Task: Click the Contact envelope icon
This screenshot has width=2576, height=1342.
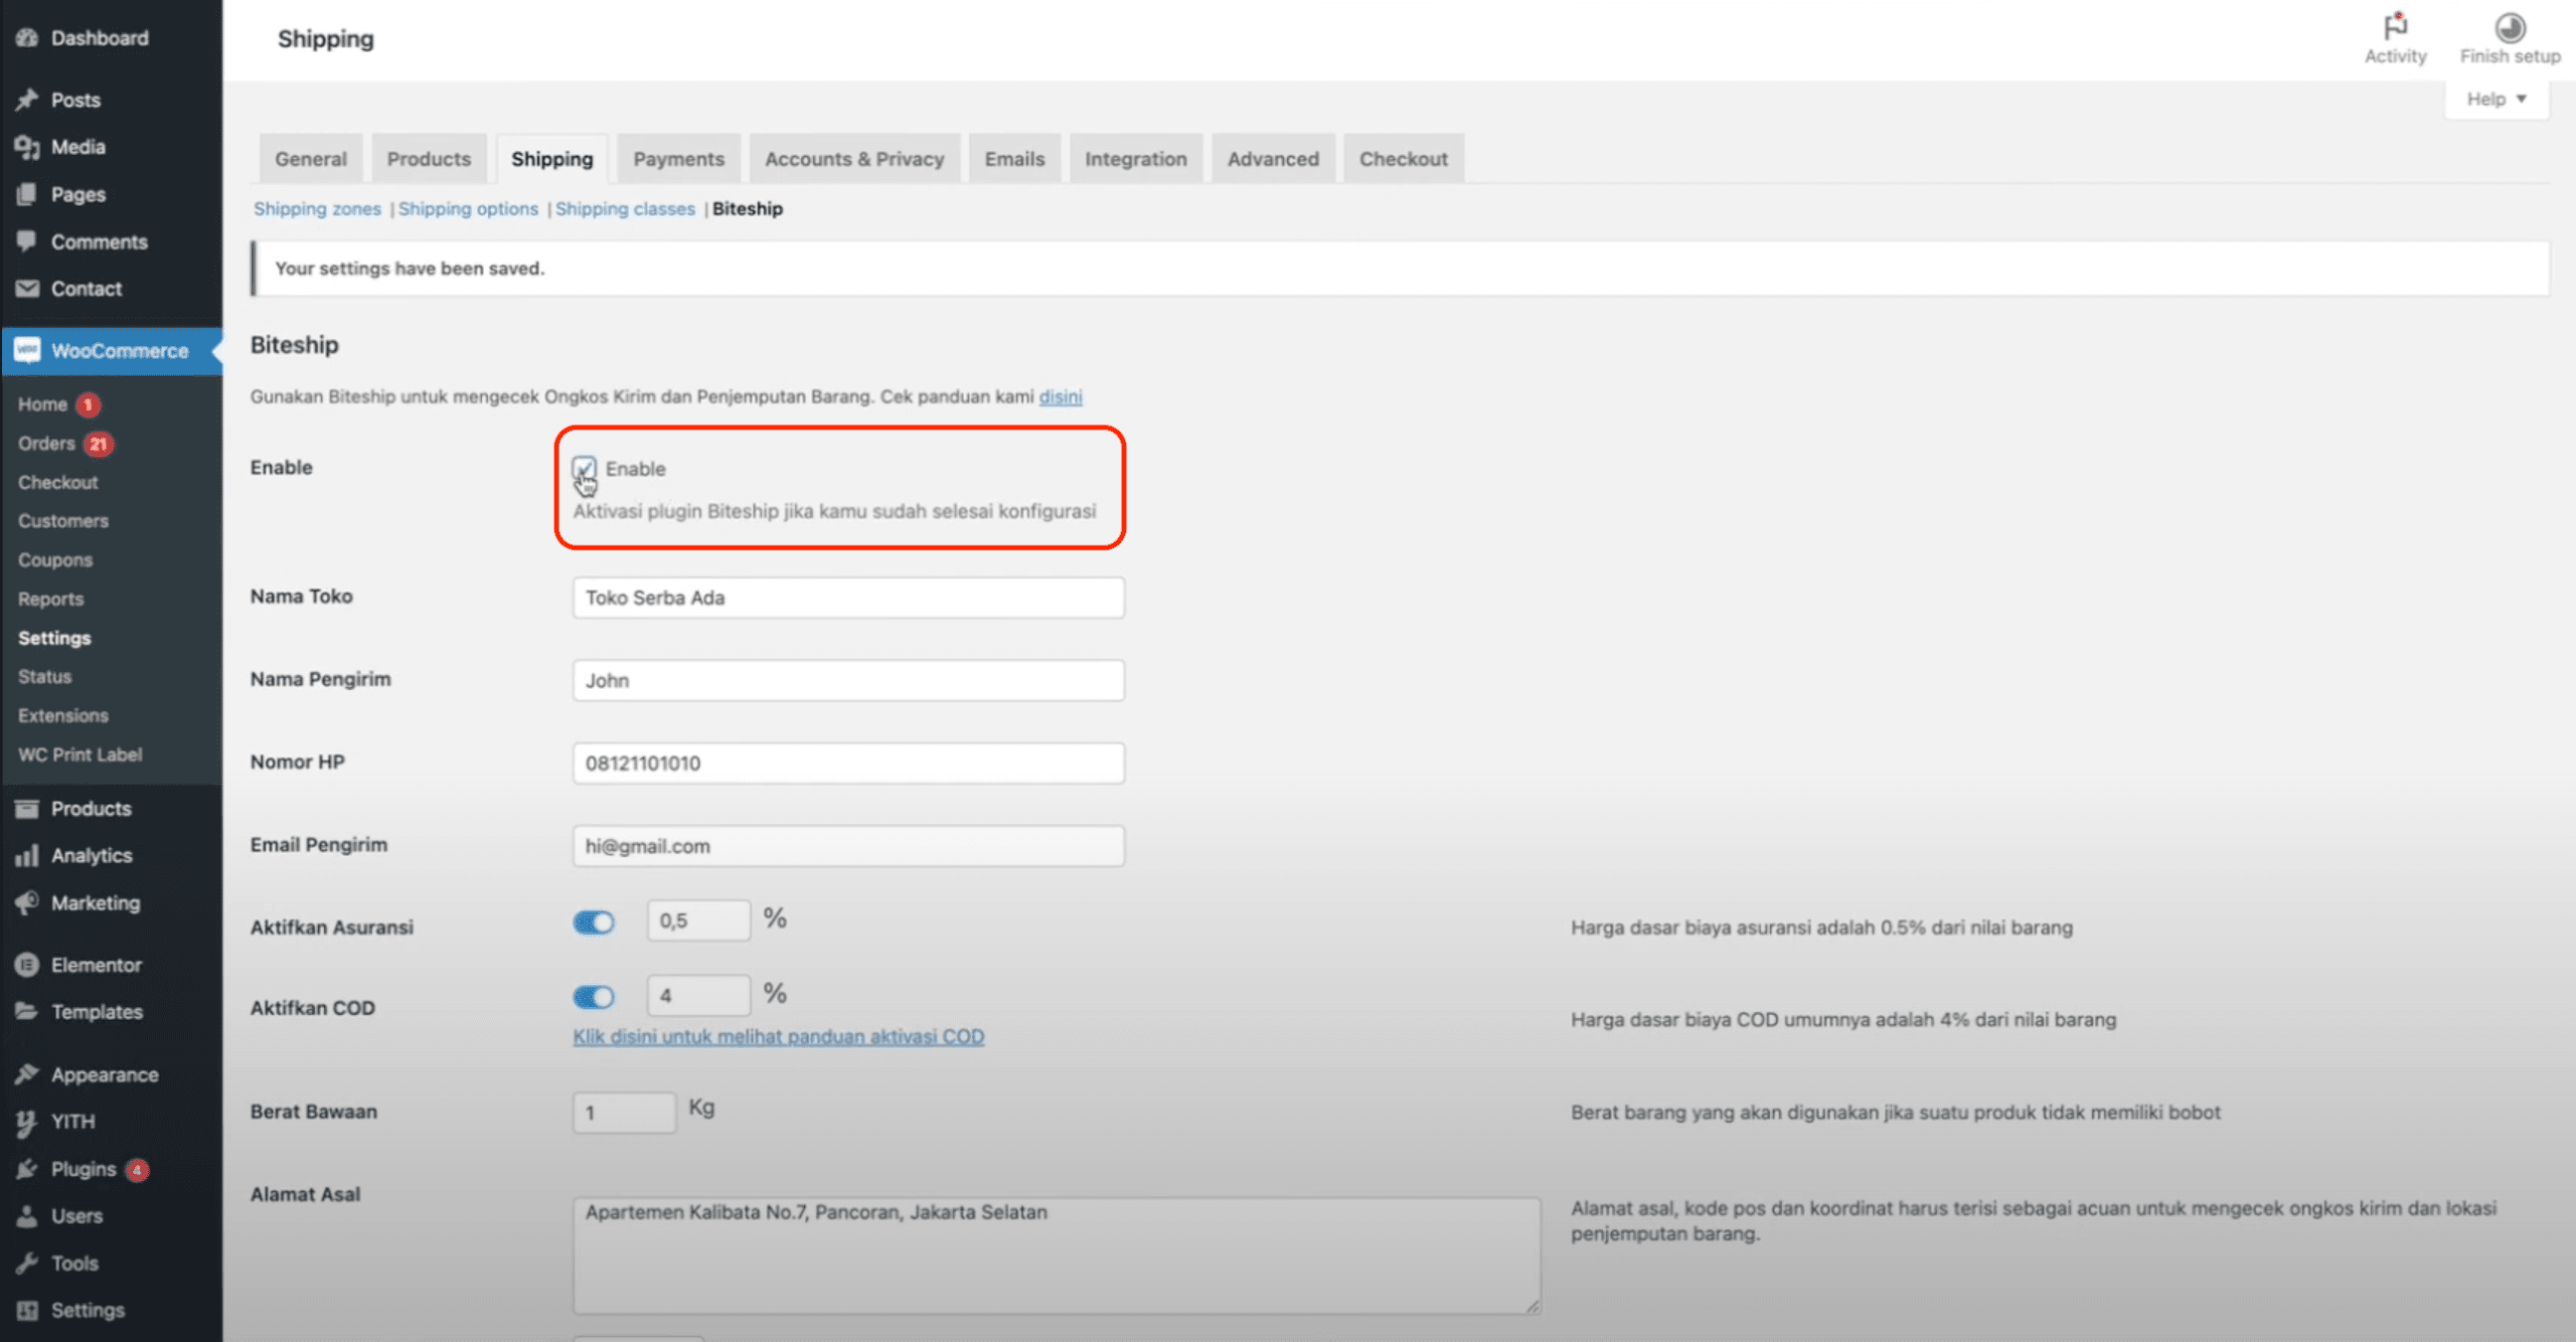Action: click(27, 288)
